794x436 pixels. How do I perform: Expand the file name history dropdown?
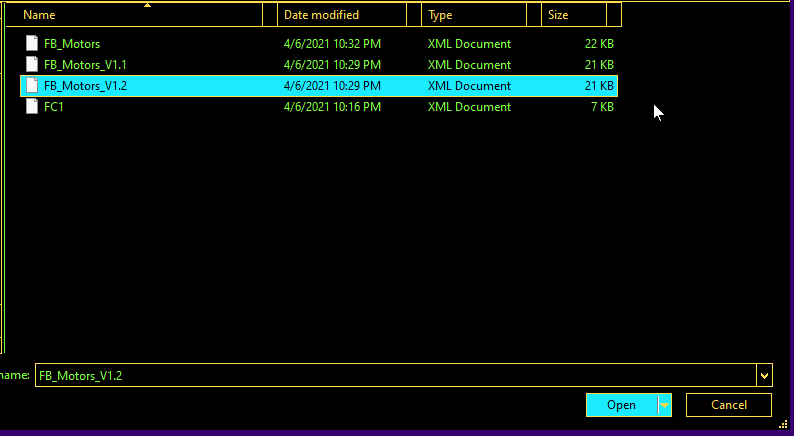point(764,375)
